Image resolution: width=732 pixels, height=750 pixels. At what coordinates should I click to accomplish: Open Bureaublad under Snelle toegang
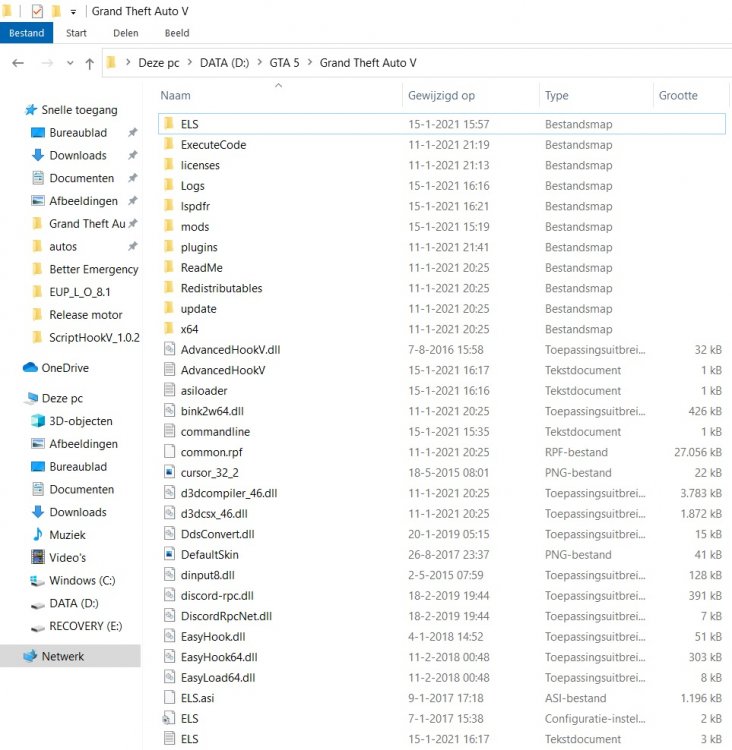78,132
